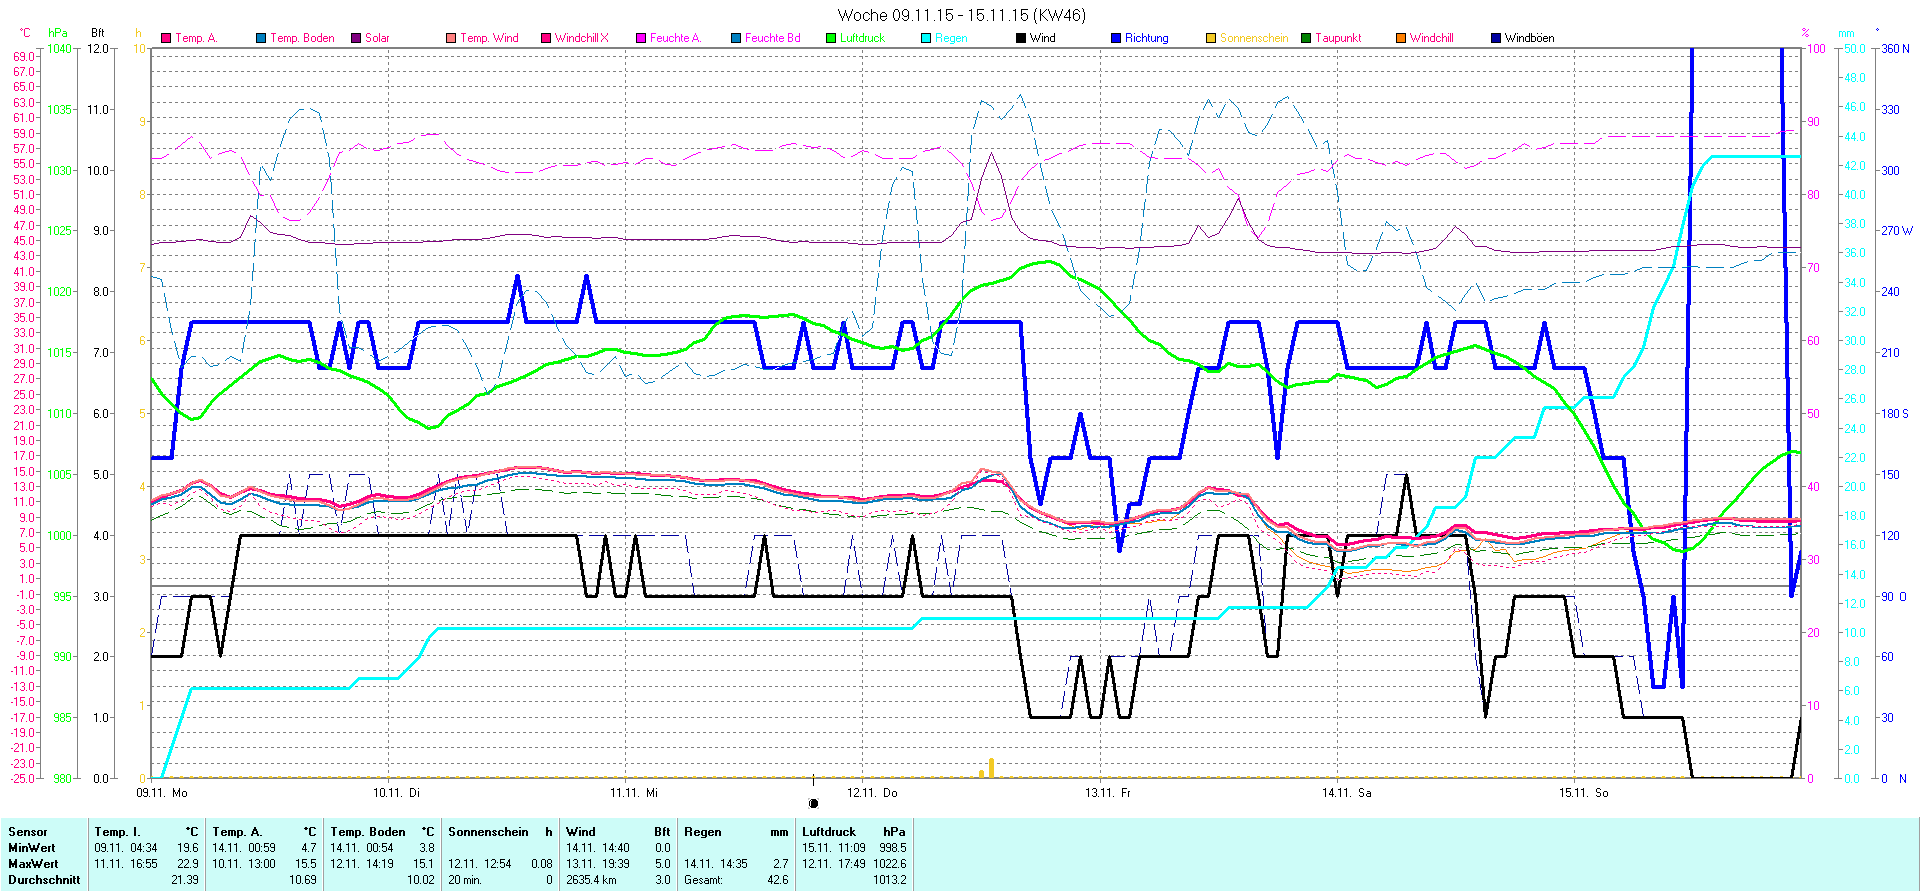This screenshot has height=891, width=1920.
Task: Select the purple Solar legend marker
Action: coord(356,38)
